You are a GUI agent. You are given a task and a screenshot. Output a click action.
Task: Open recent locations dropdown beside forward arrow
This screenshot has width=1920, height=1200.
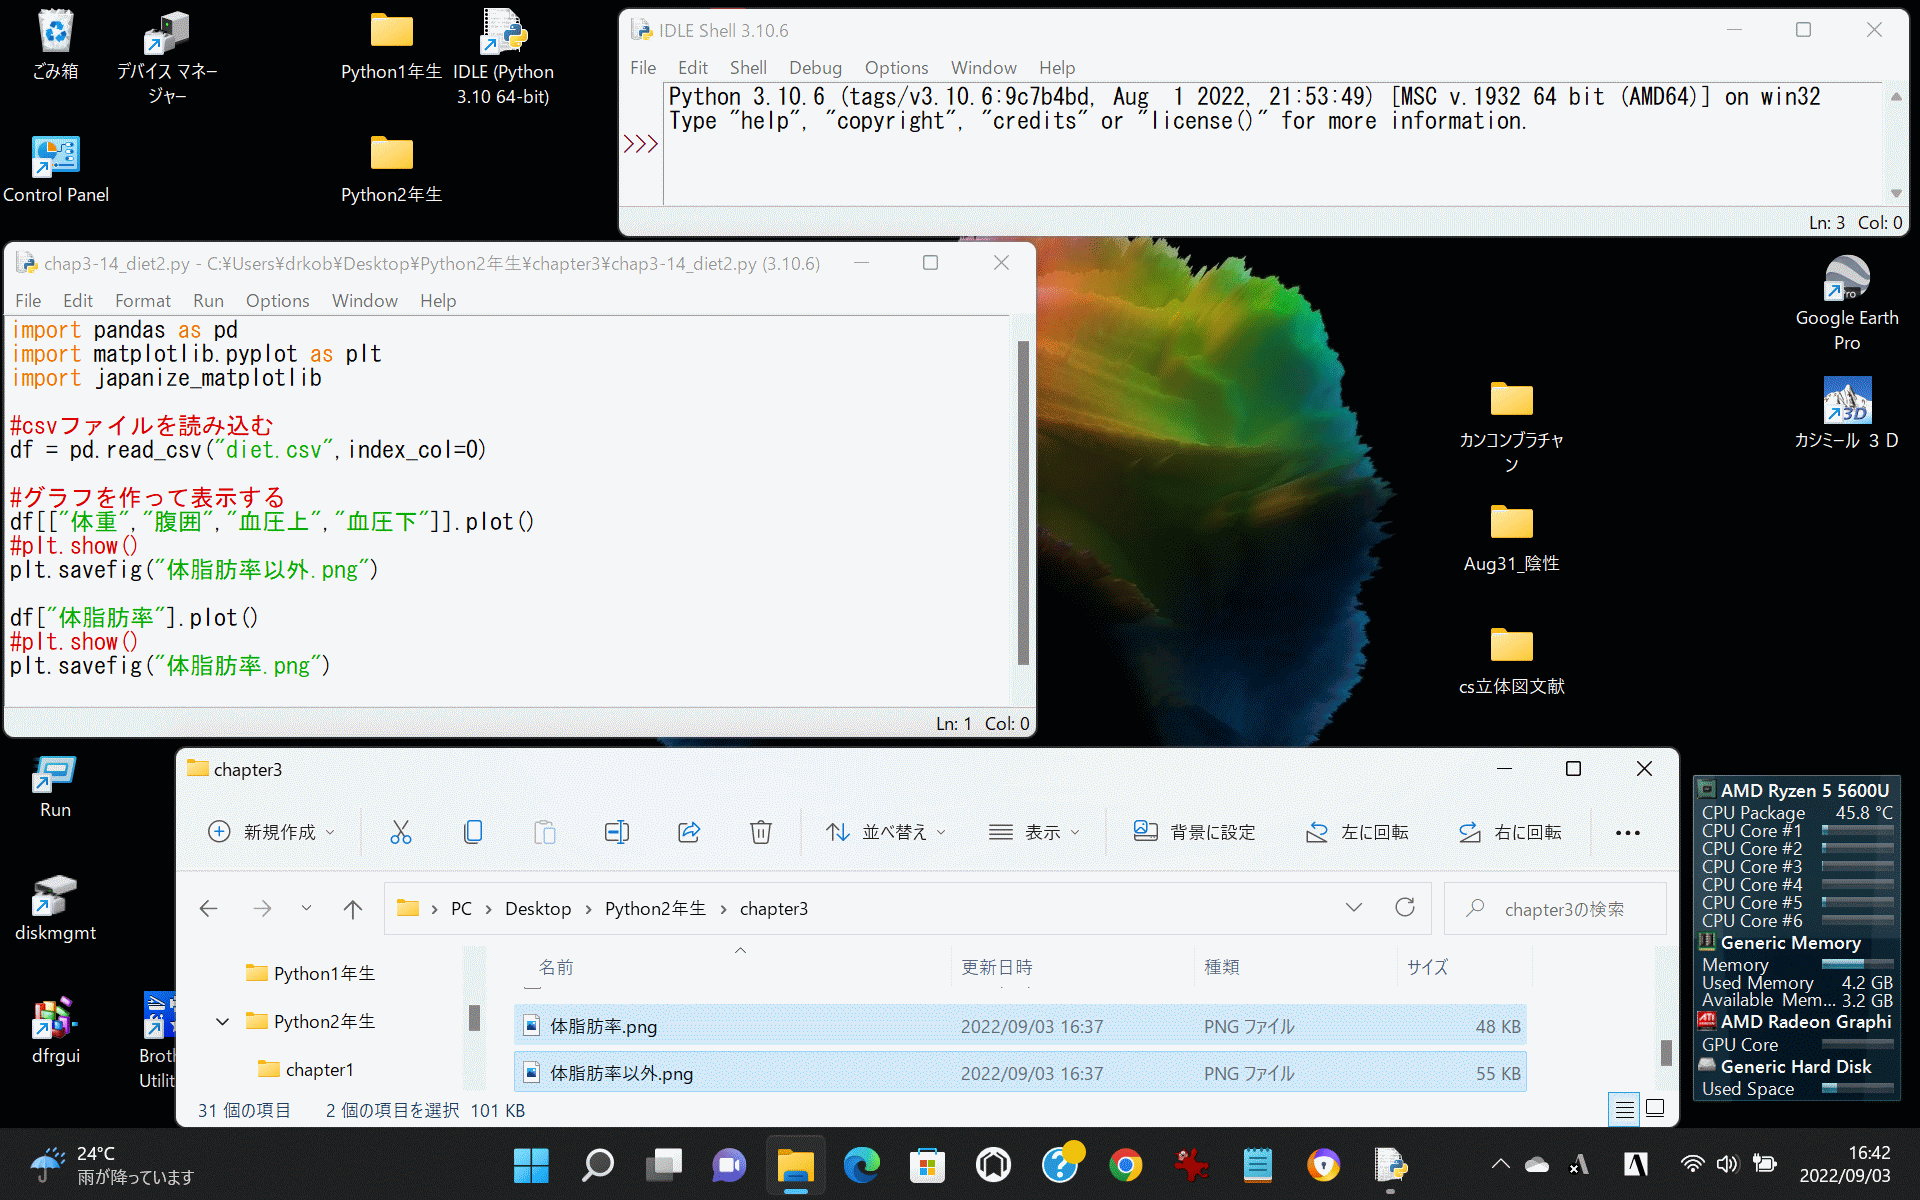click(x=306, y=908)
